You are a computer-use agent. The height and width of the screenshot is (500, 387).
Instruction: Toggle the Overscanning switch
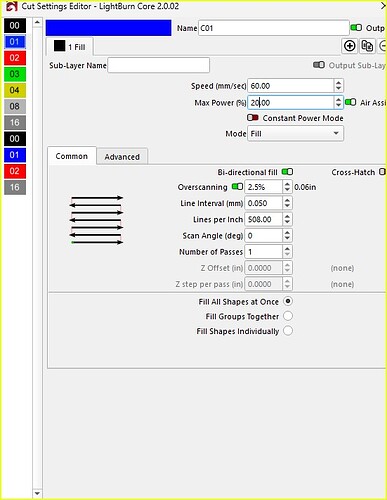point(237,186)
